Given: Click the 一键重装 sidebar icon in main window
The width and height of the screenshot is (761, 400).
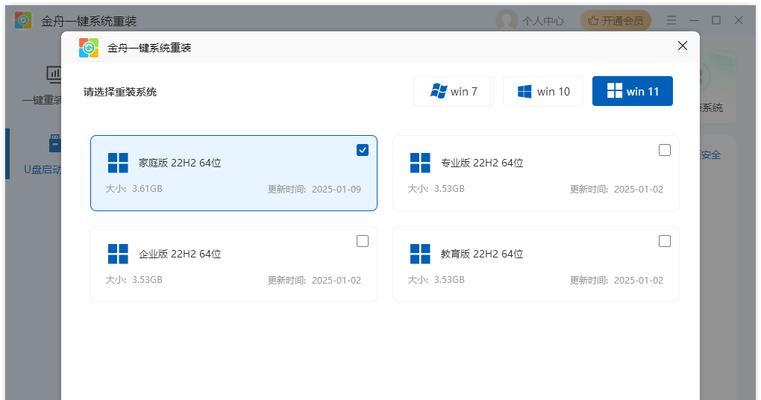Looking at the screenshot, I should 54,74.
